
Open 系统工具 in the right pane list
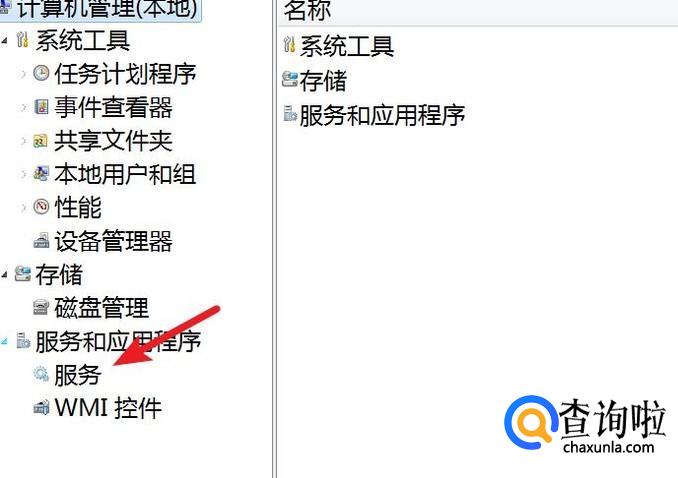[x=347, y=46]
